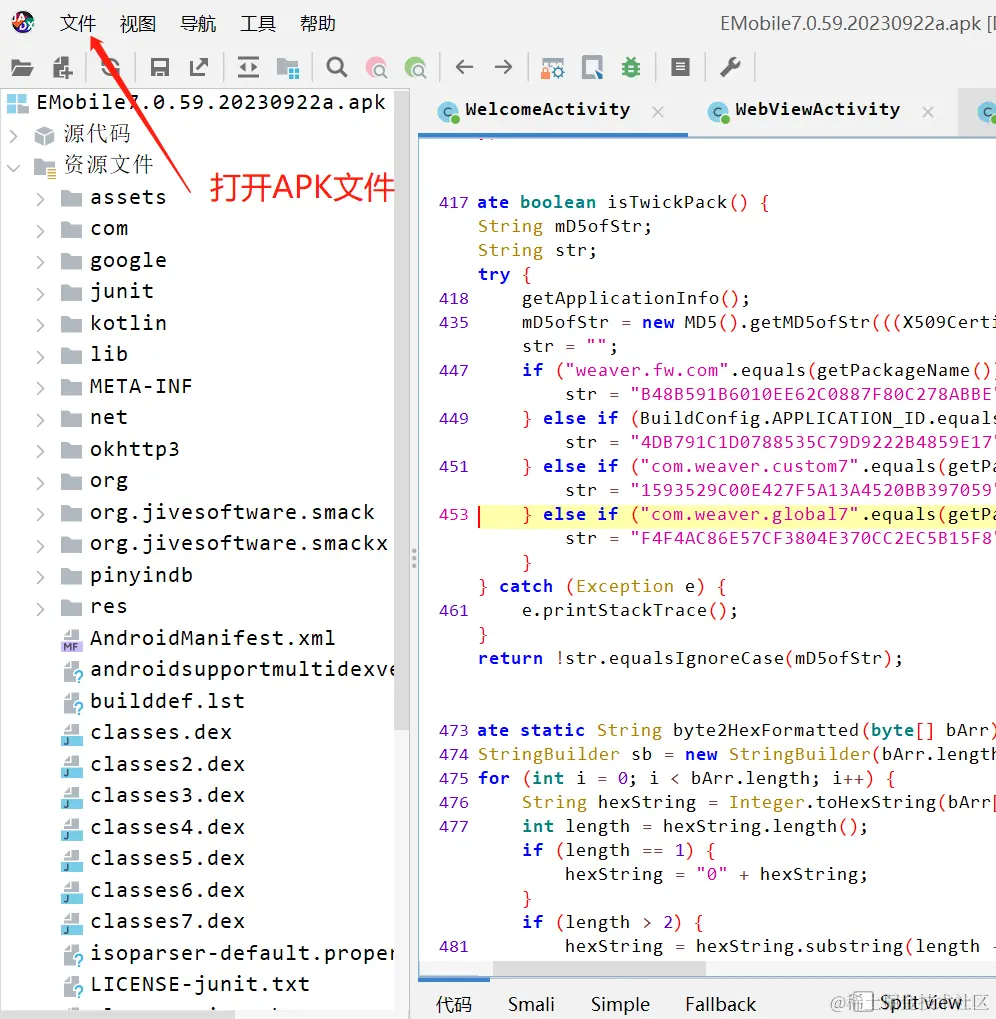Toggle flatten packages icon
Screen dimensions: 996x1019
point(287,68)
